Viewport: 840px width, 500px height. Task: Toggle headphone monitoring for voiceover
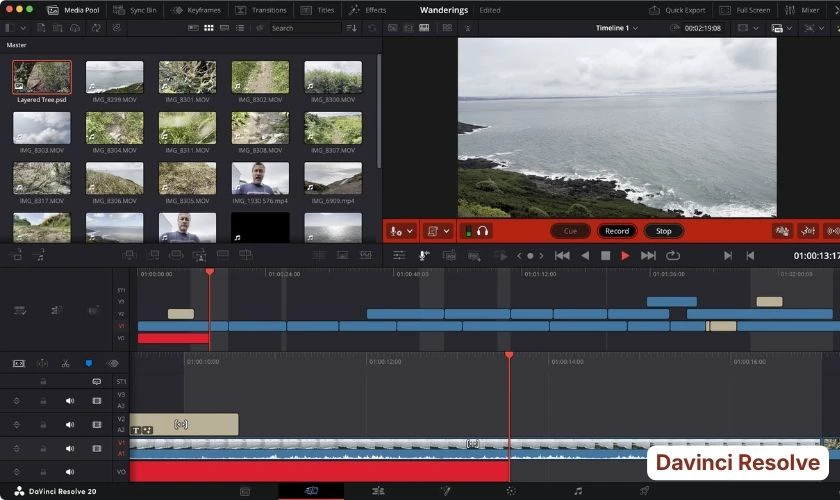(x=483, y=231)
